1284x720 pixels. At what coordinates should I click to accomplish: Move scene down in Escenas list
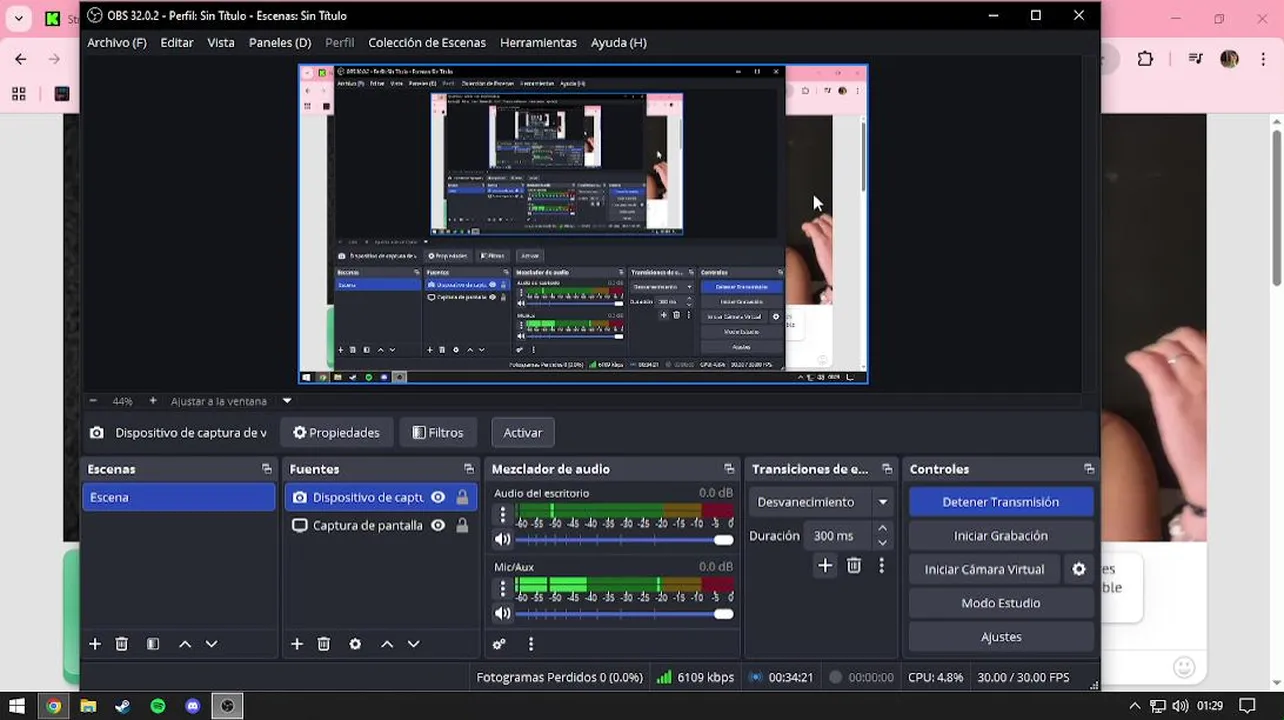[x=211, y=644]
